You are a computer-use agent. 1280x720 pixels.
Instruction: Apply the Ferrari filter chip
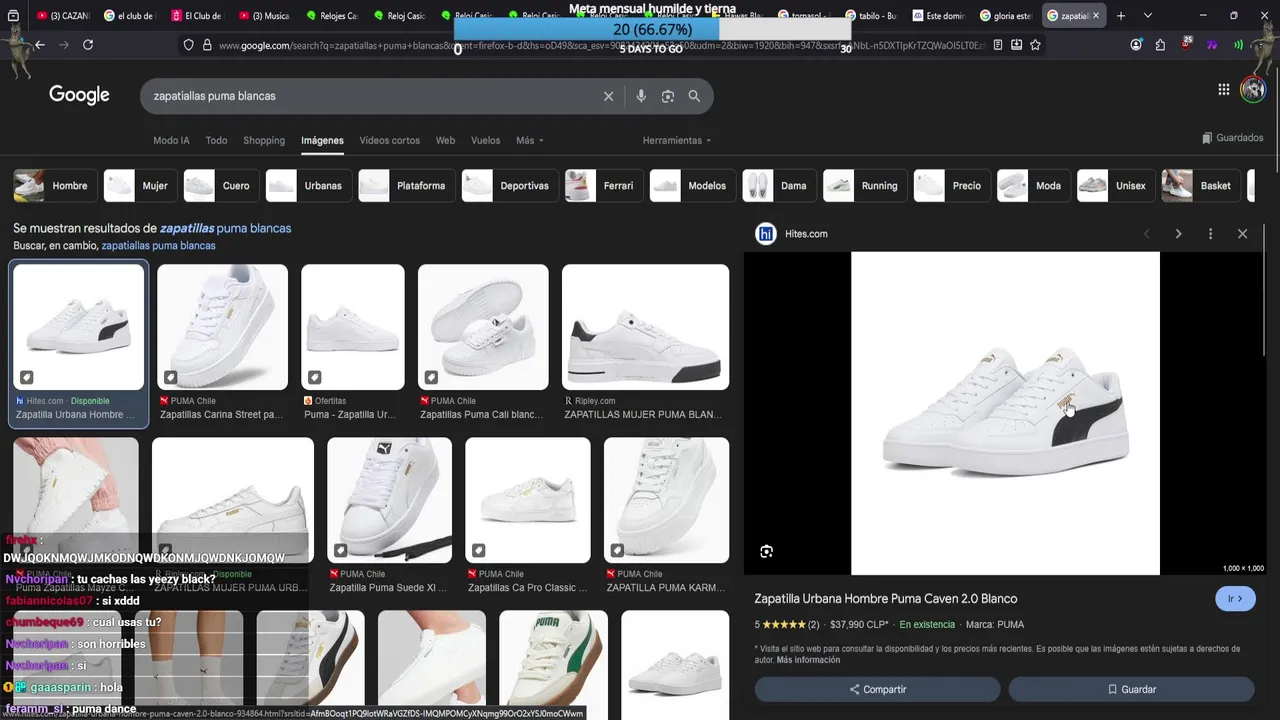click(x=604, y=186)
